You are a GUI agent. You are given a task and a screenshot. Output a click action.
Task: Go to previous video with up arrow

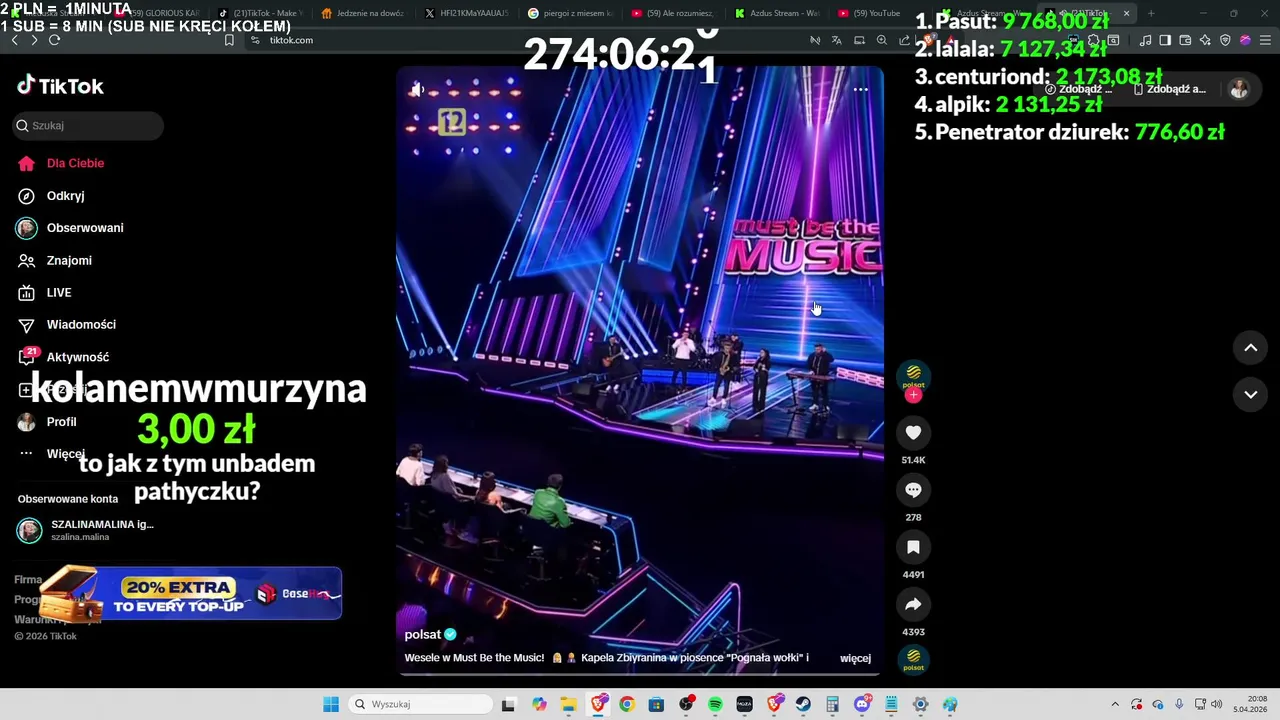tap(1250, 348)
